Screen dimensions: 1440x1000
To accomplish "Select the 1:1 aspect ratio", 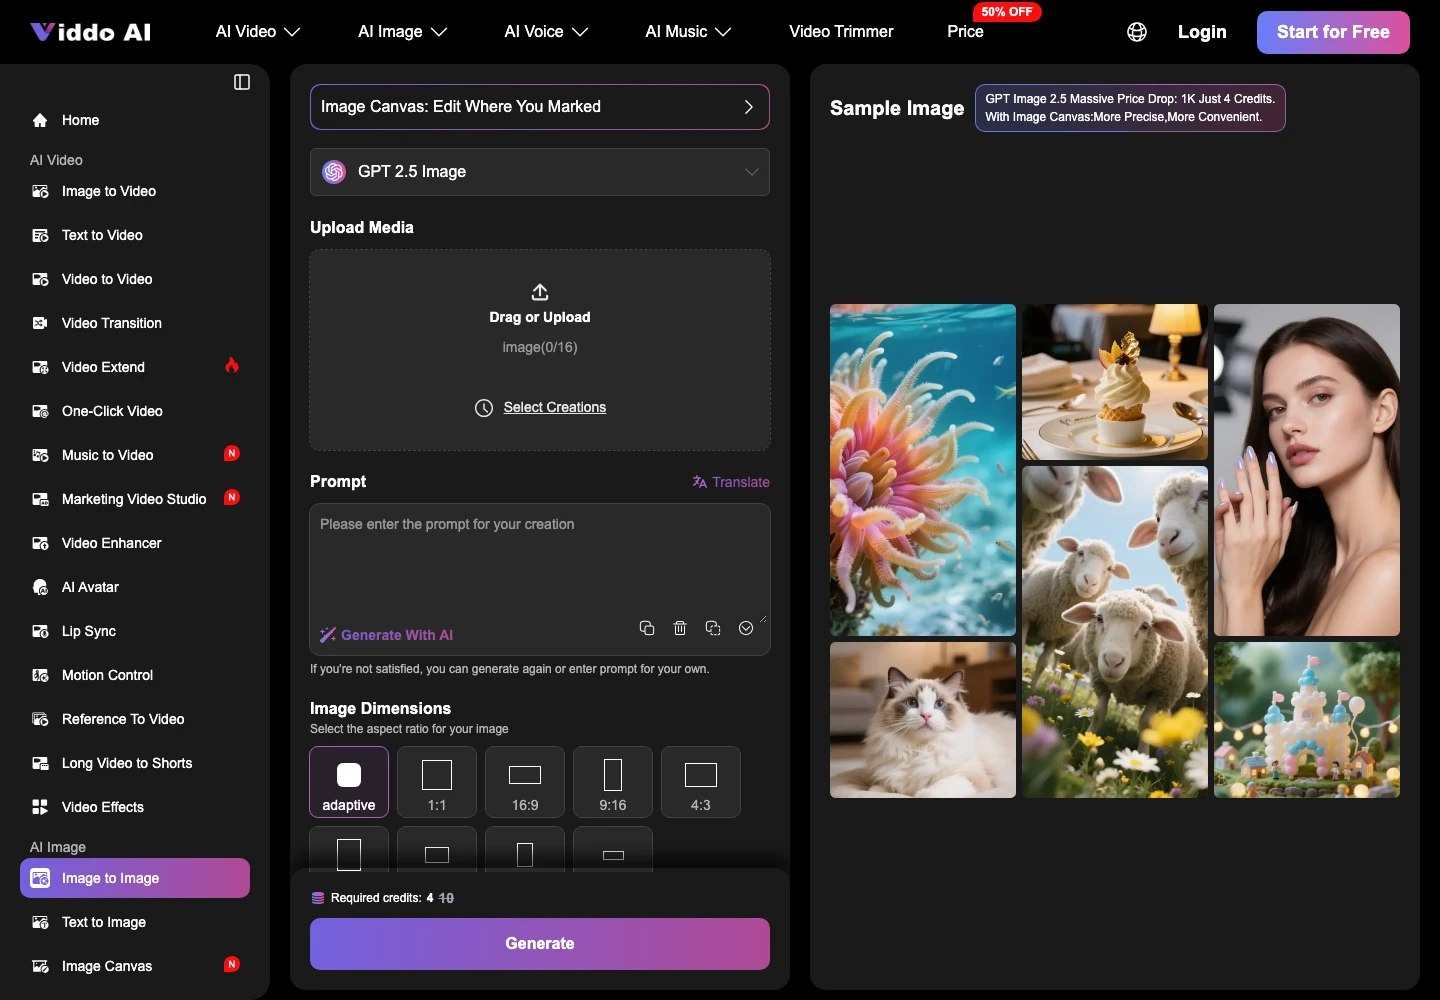I will pos(437,782).
